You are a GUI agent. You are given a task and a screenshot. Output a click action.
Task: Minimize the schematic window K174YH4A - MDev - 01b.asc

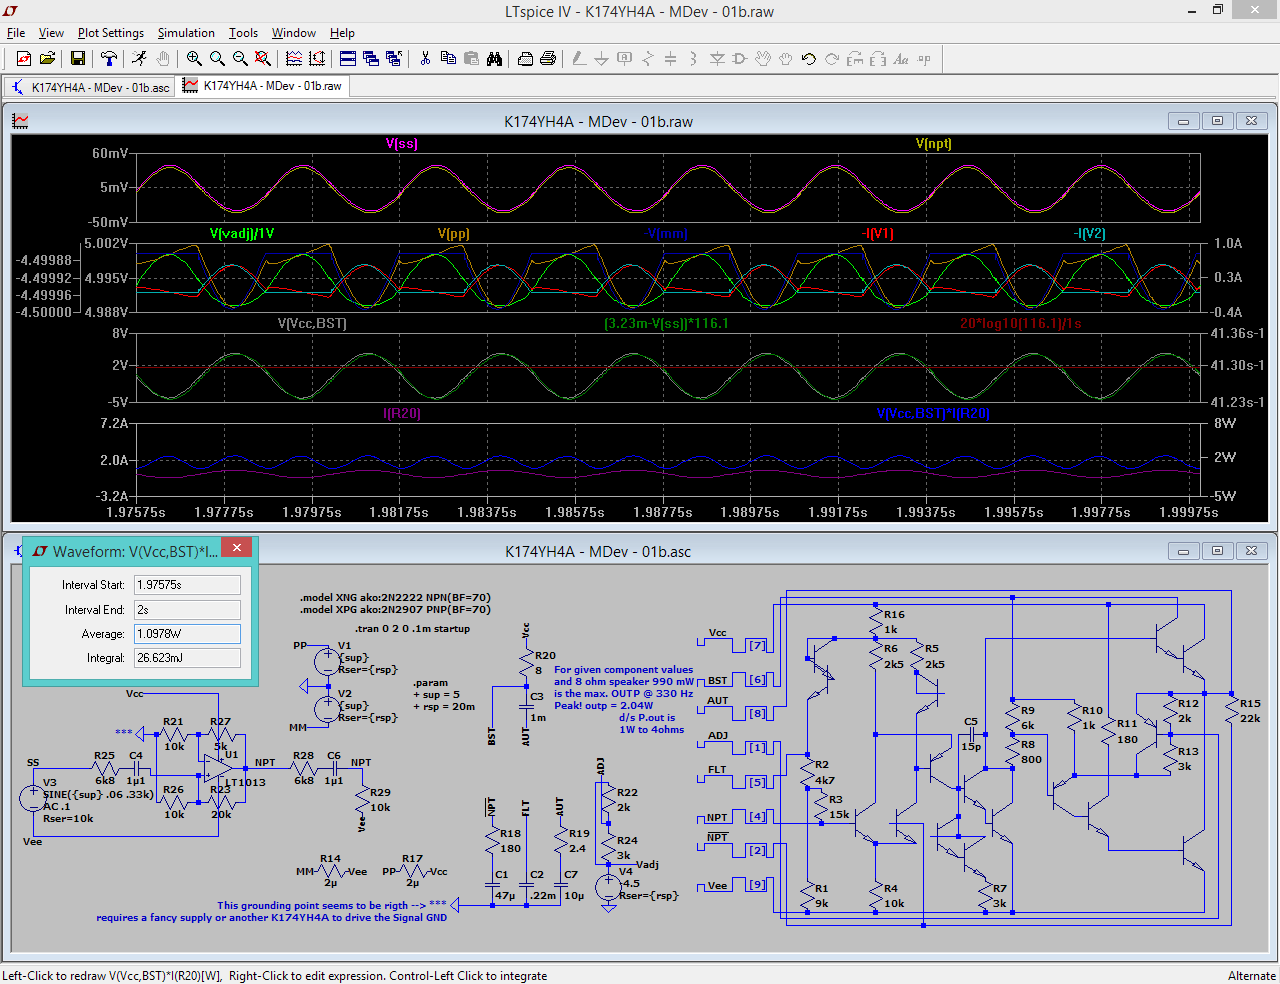(x=1183, y=551)
